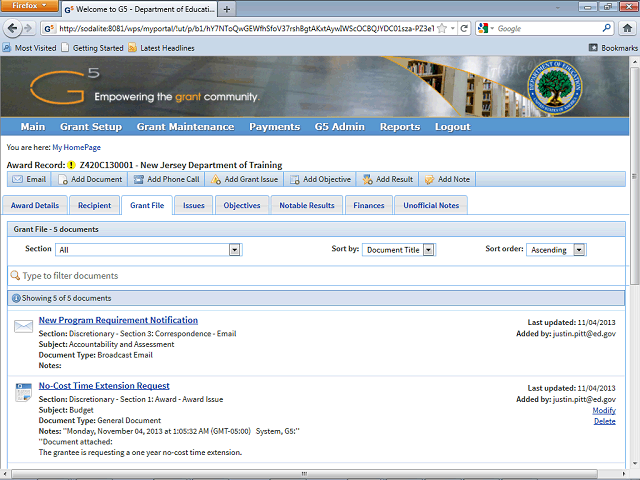Open the Firefox application menu dropdown

[x=29, y=6]
